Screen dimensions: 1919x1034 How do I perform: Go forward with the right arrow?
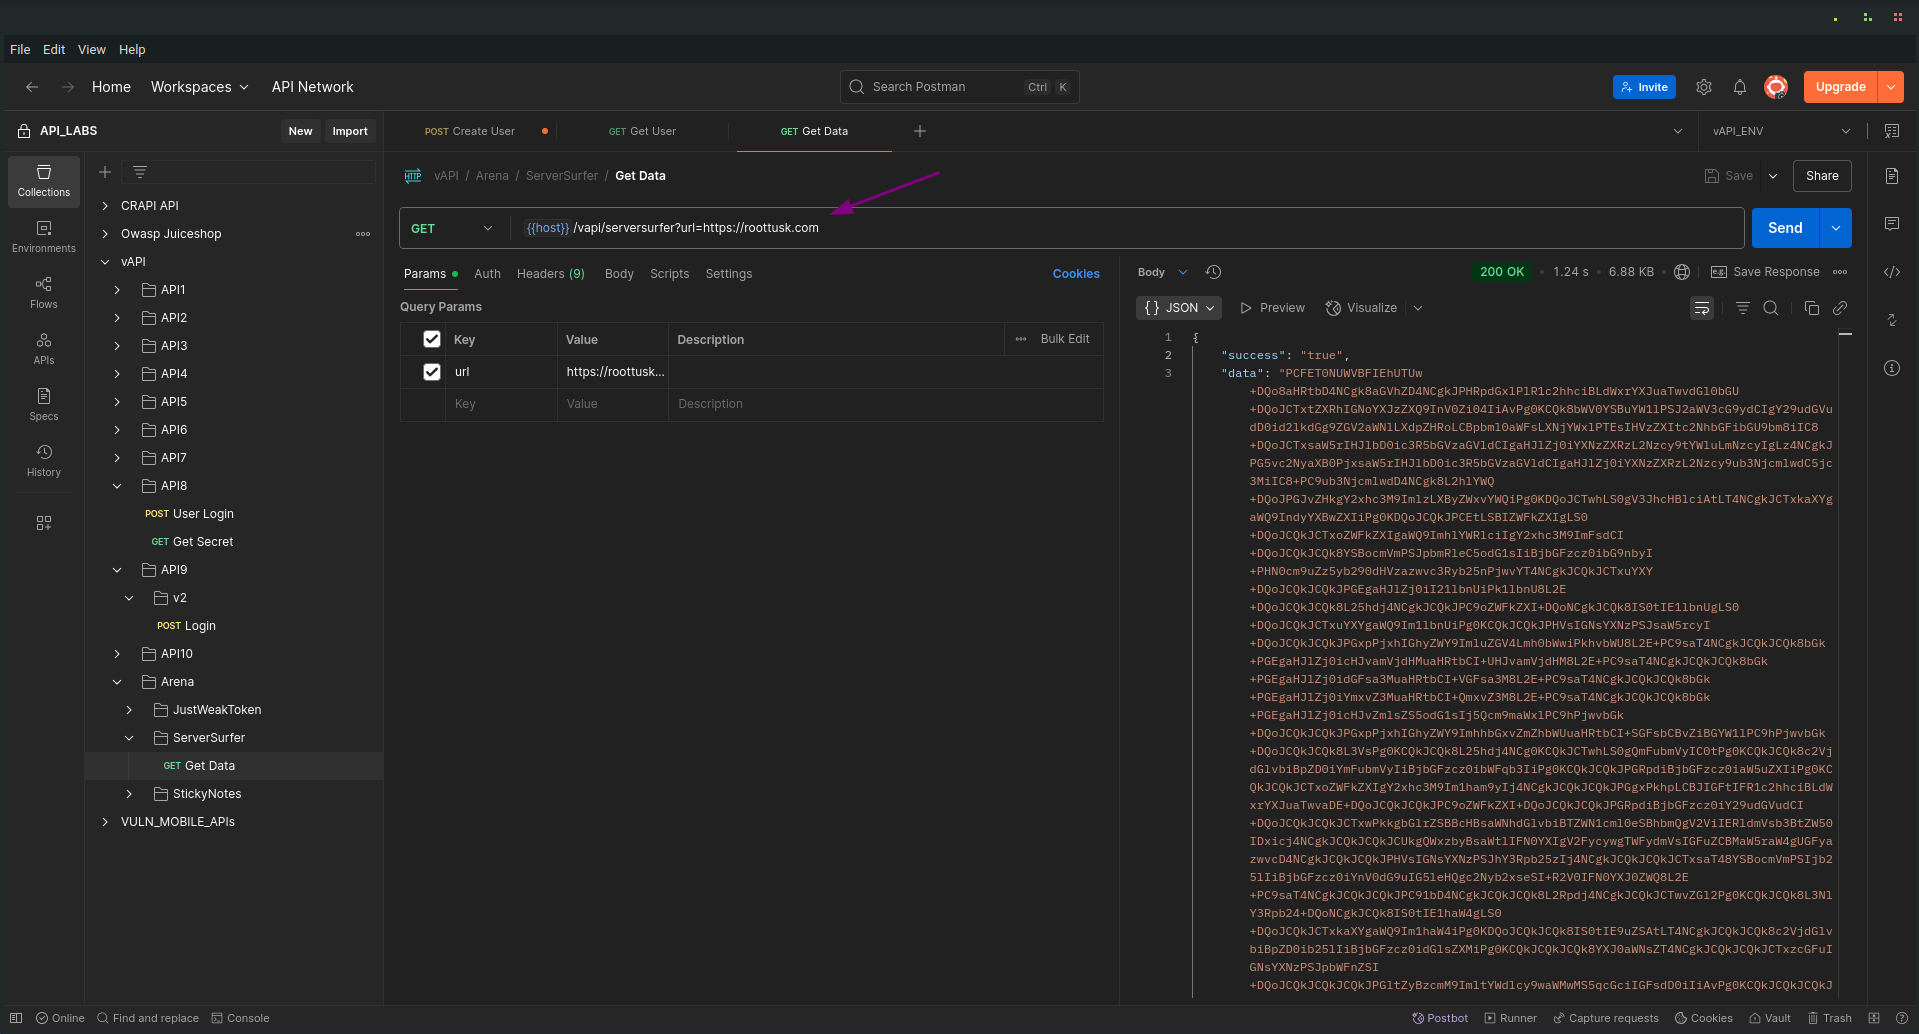(x=68, y=87)
